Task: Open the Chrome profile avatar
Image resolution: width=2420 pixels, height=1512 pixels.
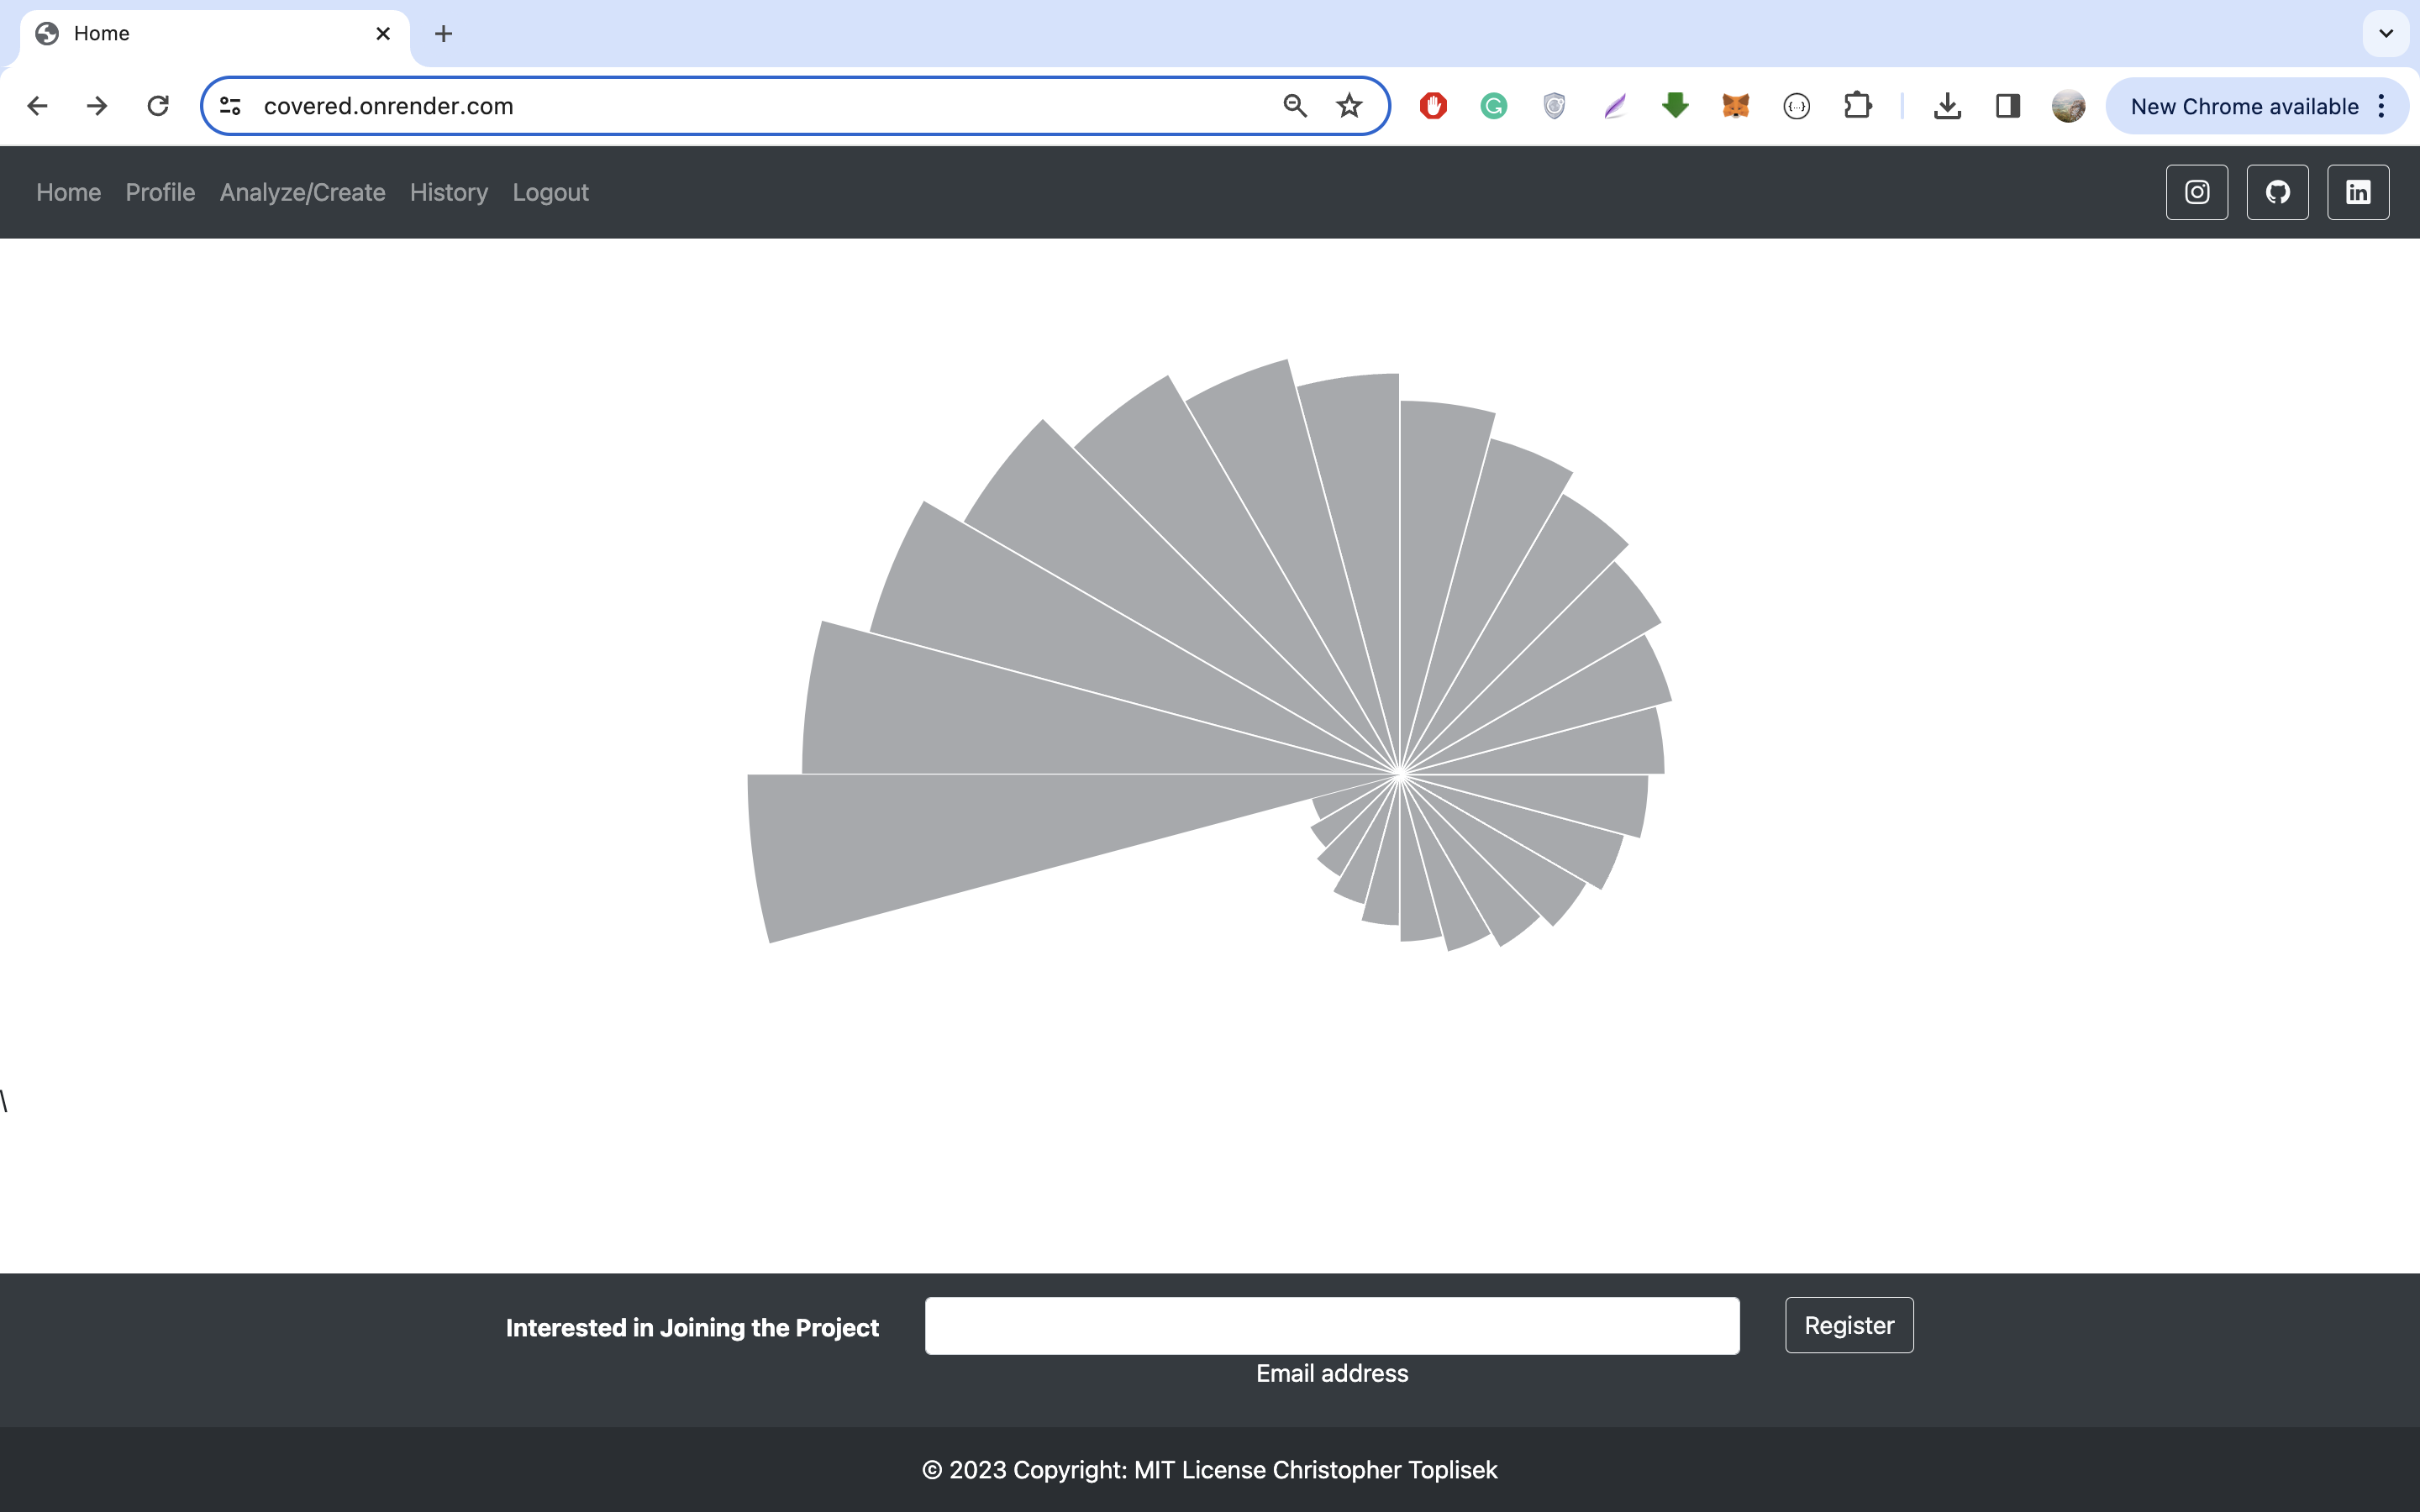Action: point(2068,105)
